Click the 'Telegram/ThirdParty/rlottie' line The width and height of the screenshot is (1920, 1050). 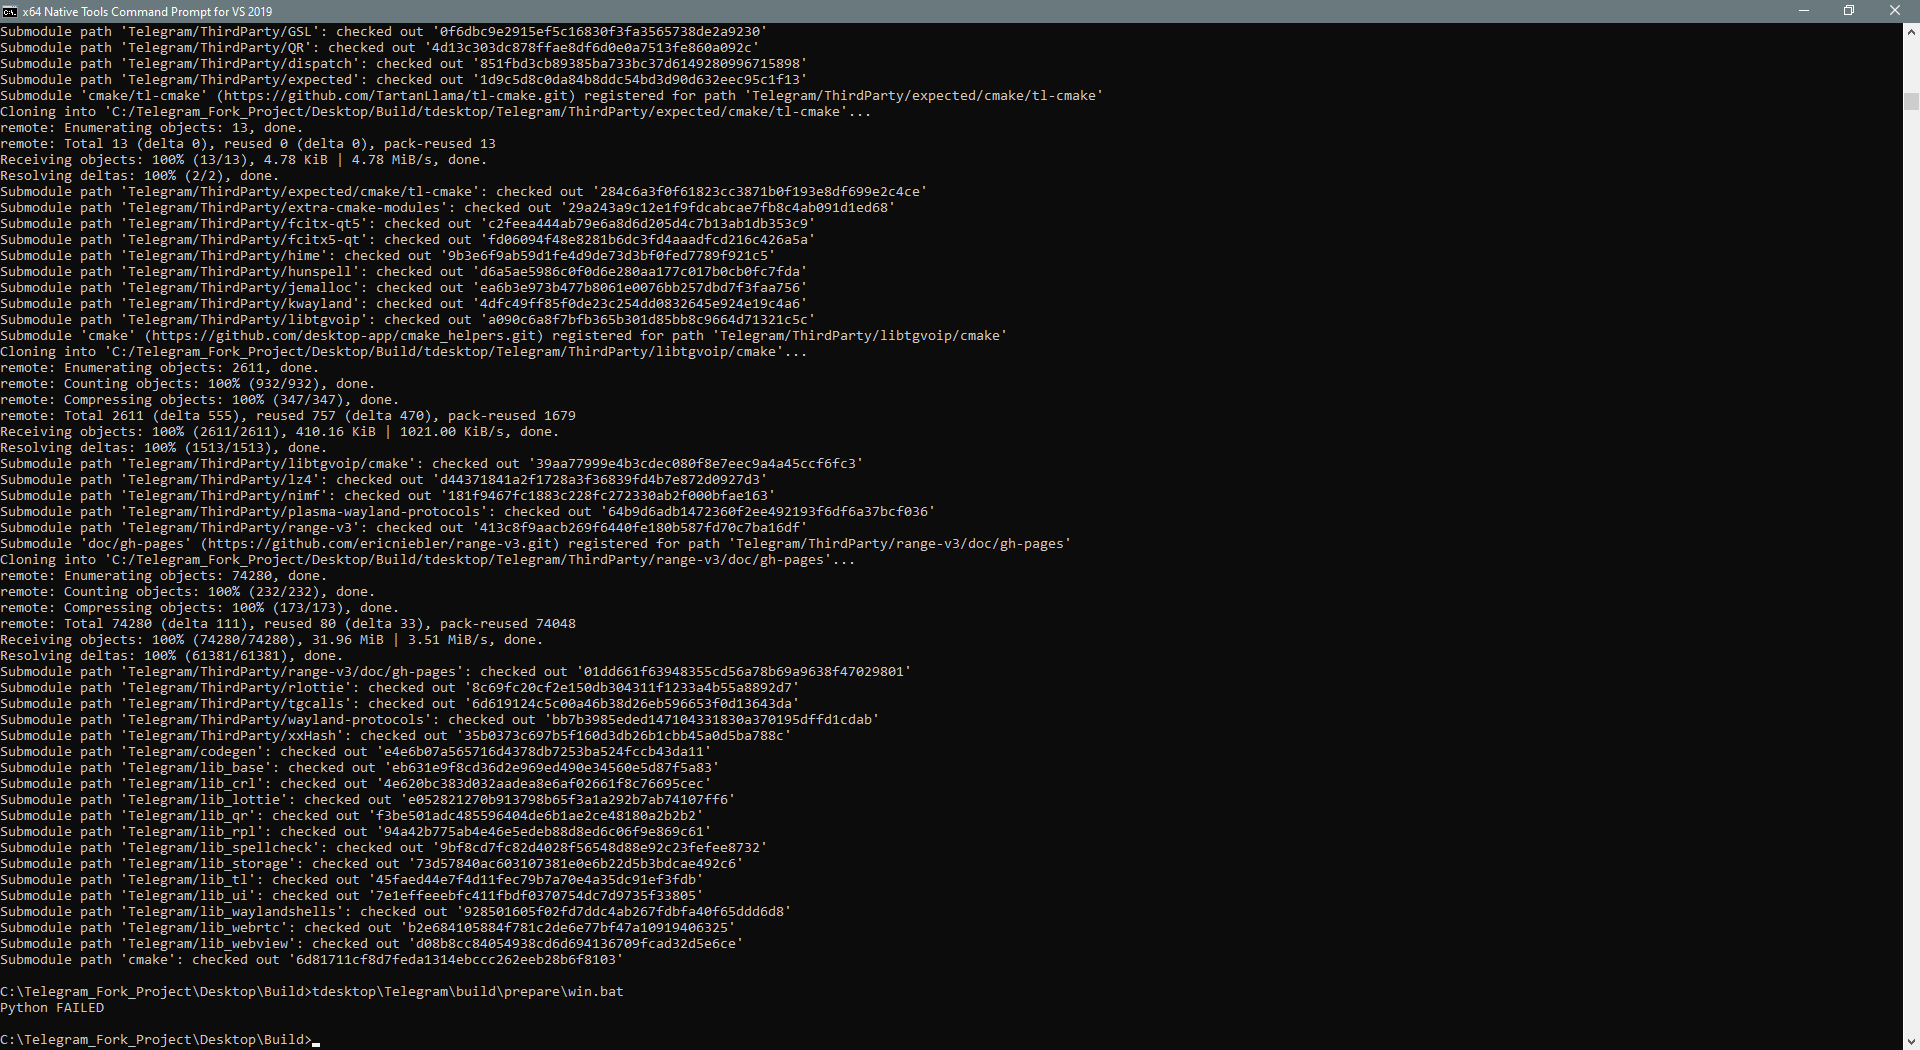click(x=400, y=688)
